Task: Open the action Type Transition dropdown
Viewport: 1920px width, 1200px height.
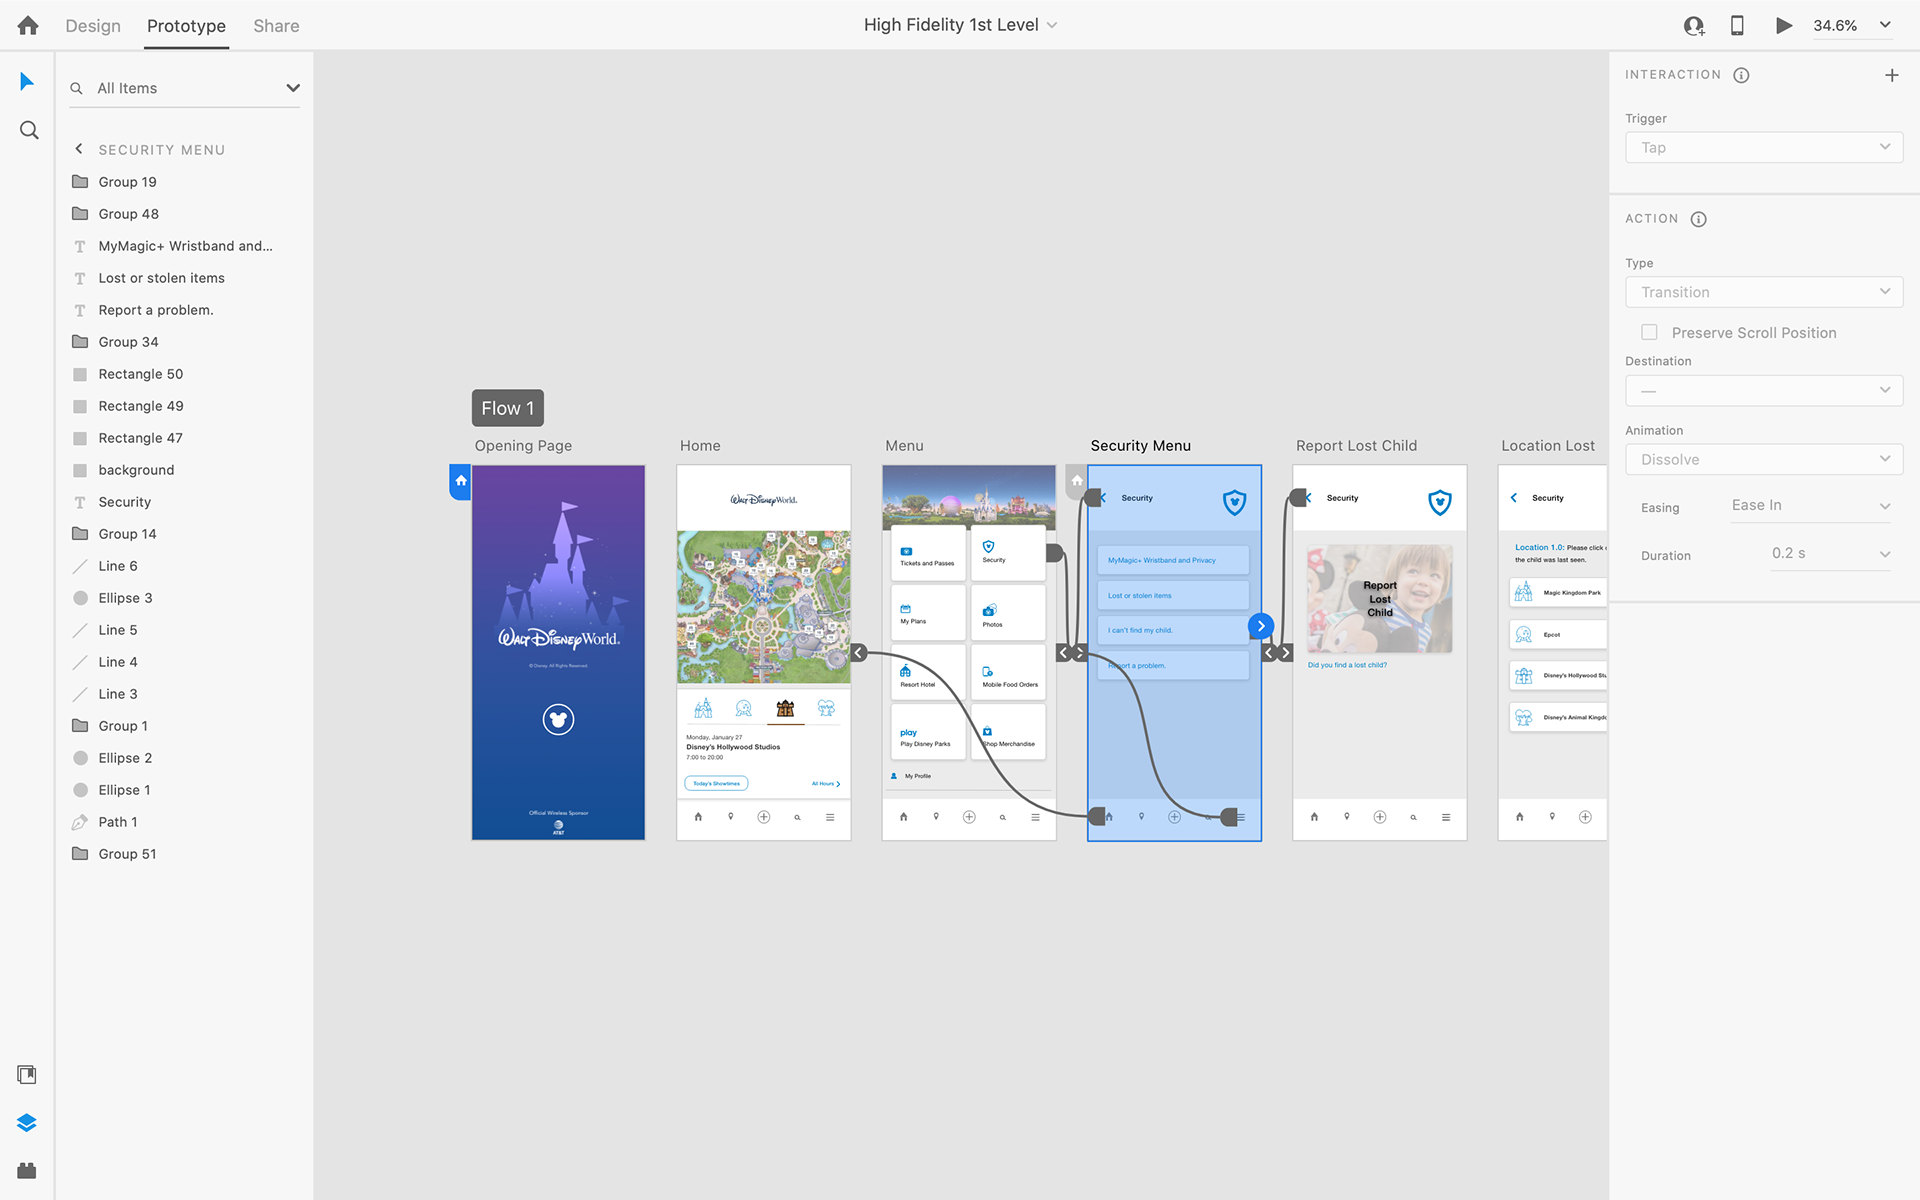Action: pyautogui.click(x=1764, y=292)
